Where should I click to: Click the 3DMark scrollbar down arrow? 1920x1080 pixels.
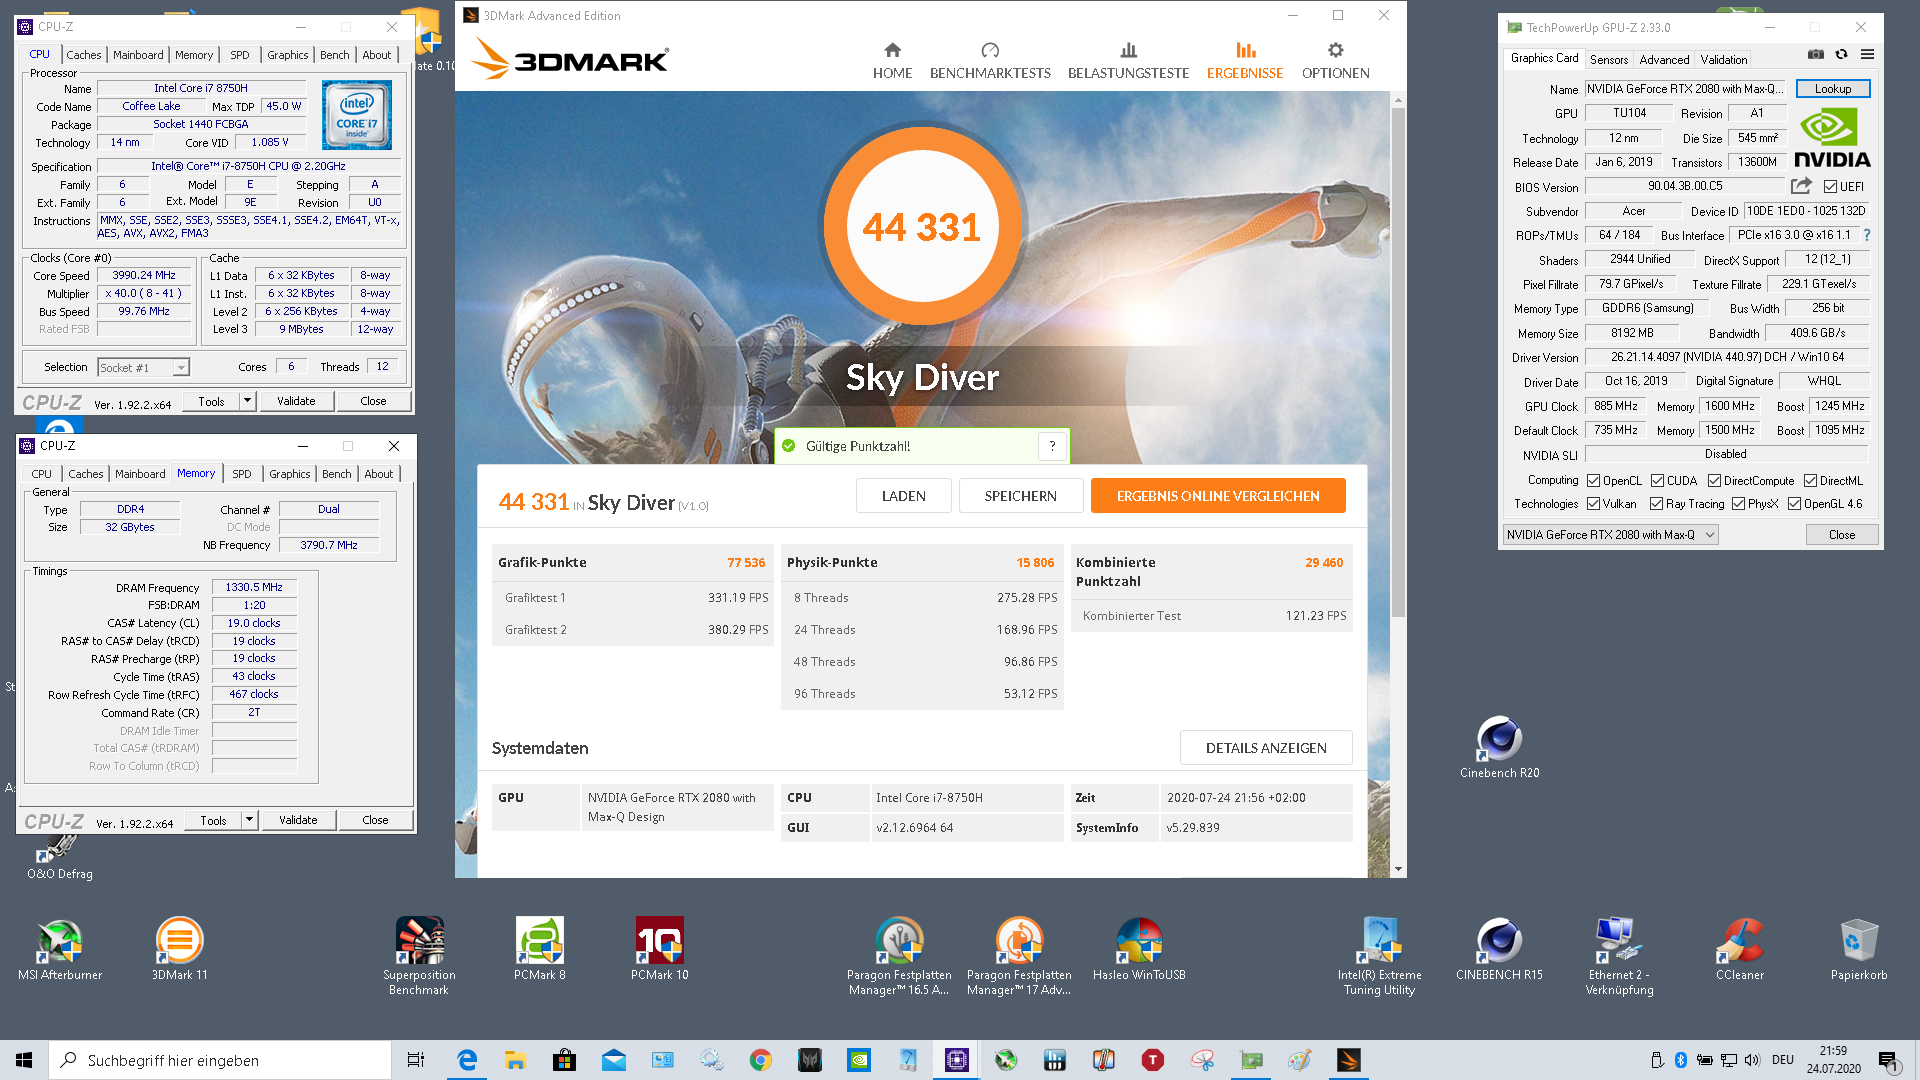pos(1398,869)
